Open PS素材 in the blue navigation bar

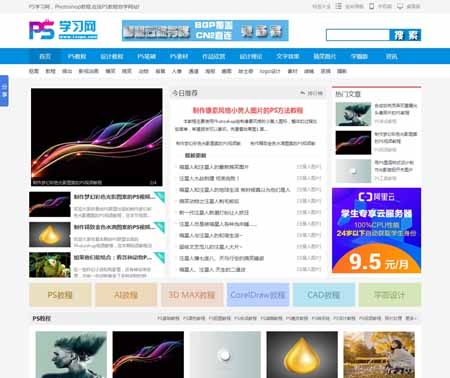point(179,56)
